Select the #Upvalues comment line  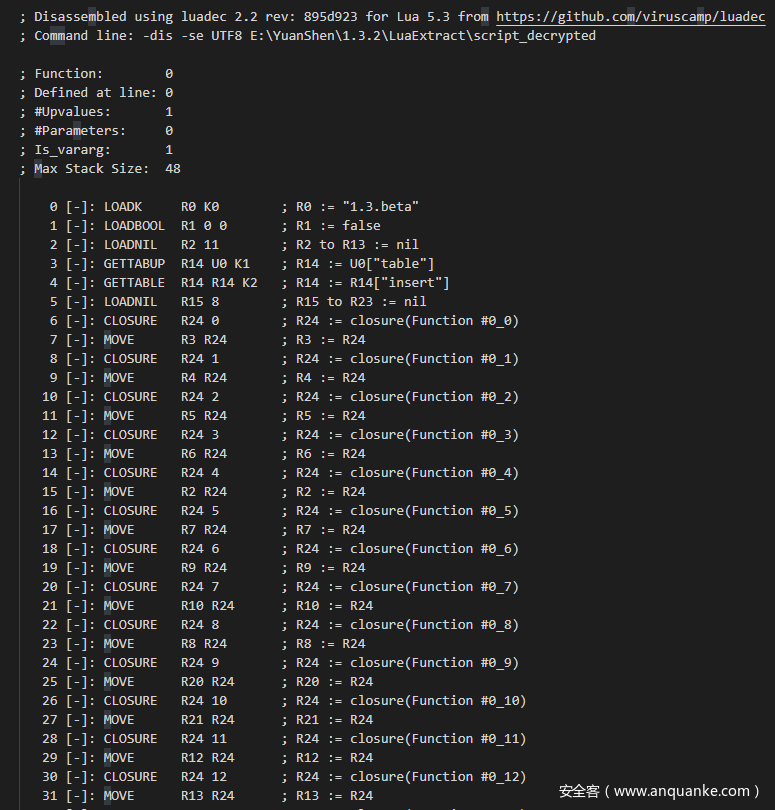(96, 112)
